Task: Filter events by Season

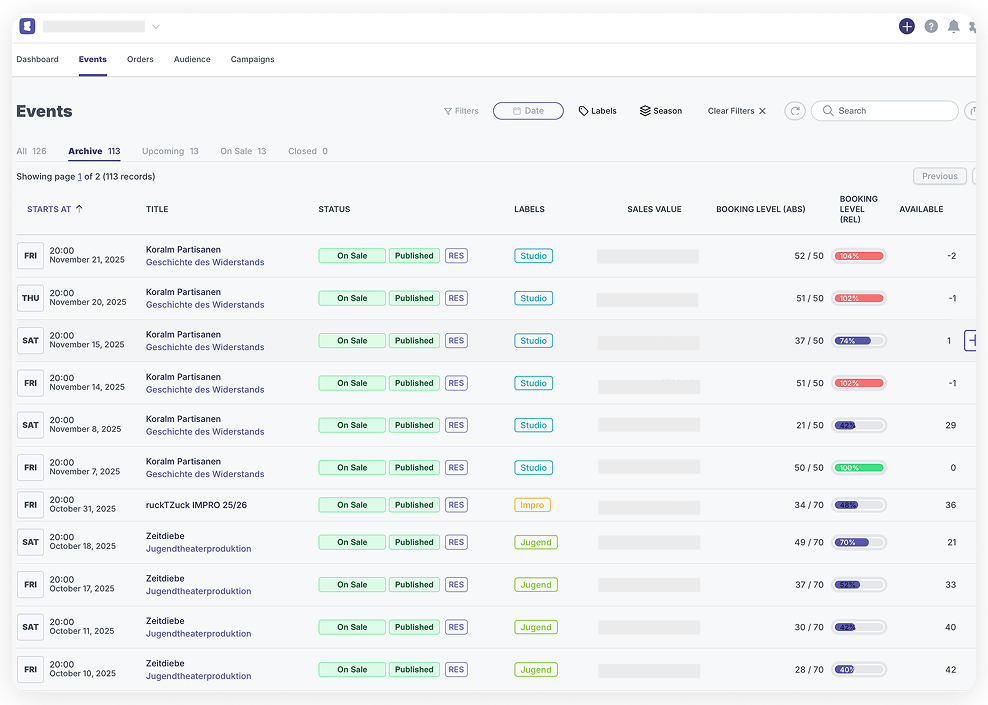Action: (x=661, y=111)
